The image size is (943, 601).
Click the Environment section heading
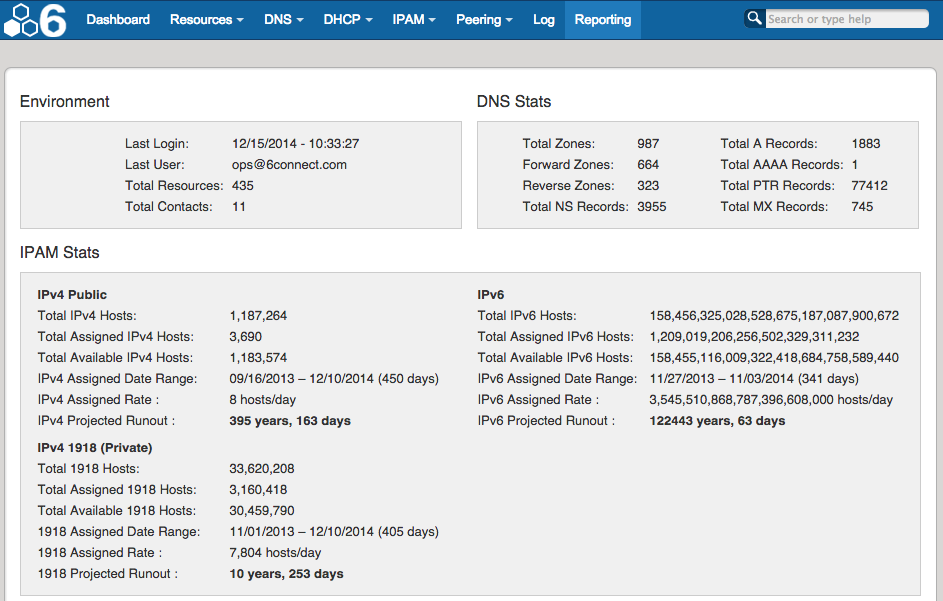(65, 102)
